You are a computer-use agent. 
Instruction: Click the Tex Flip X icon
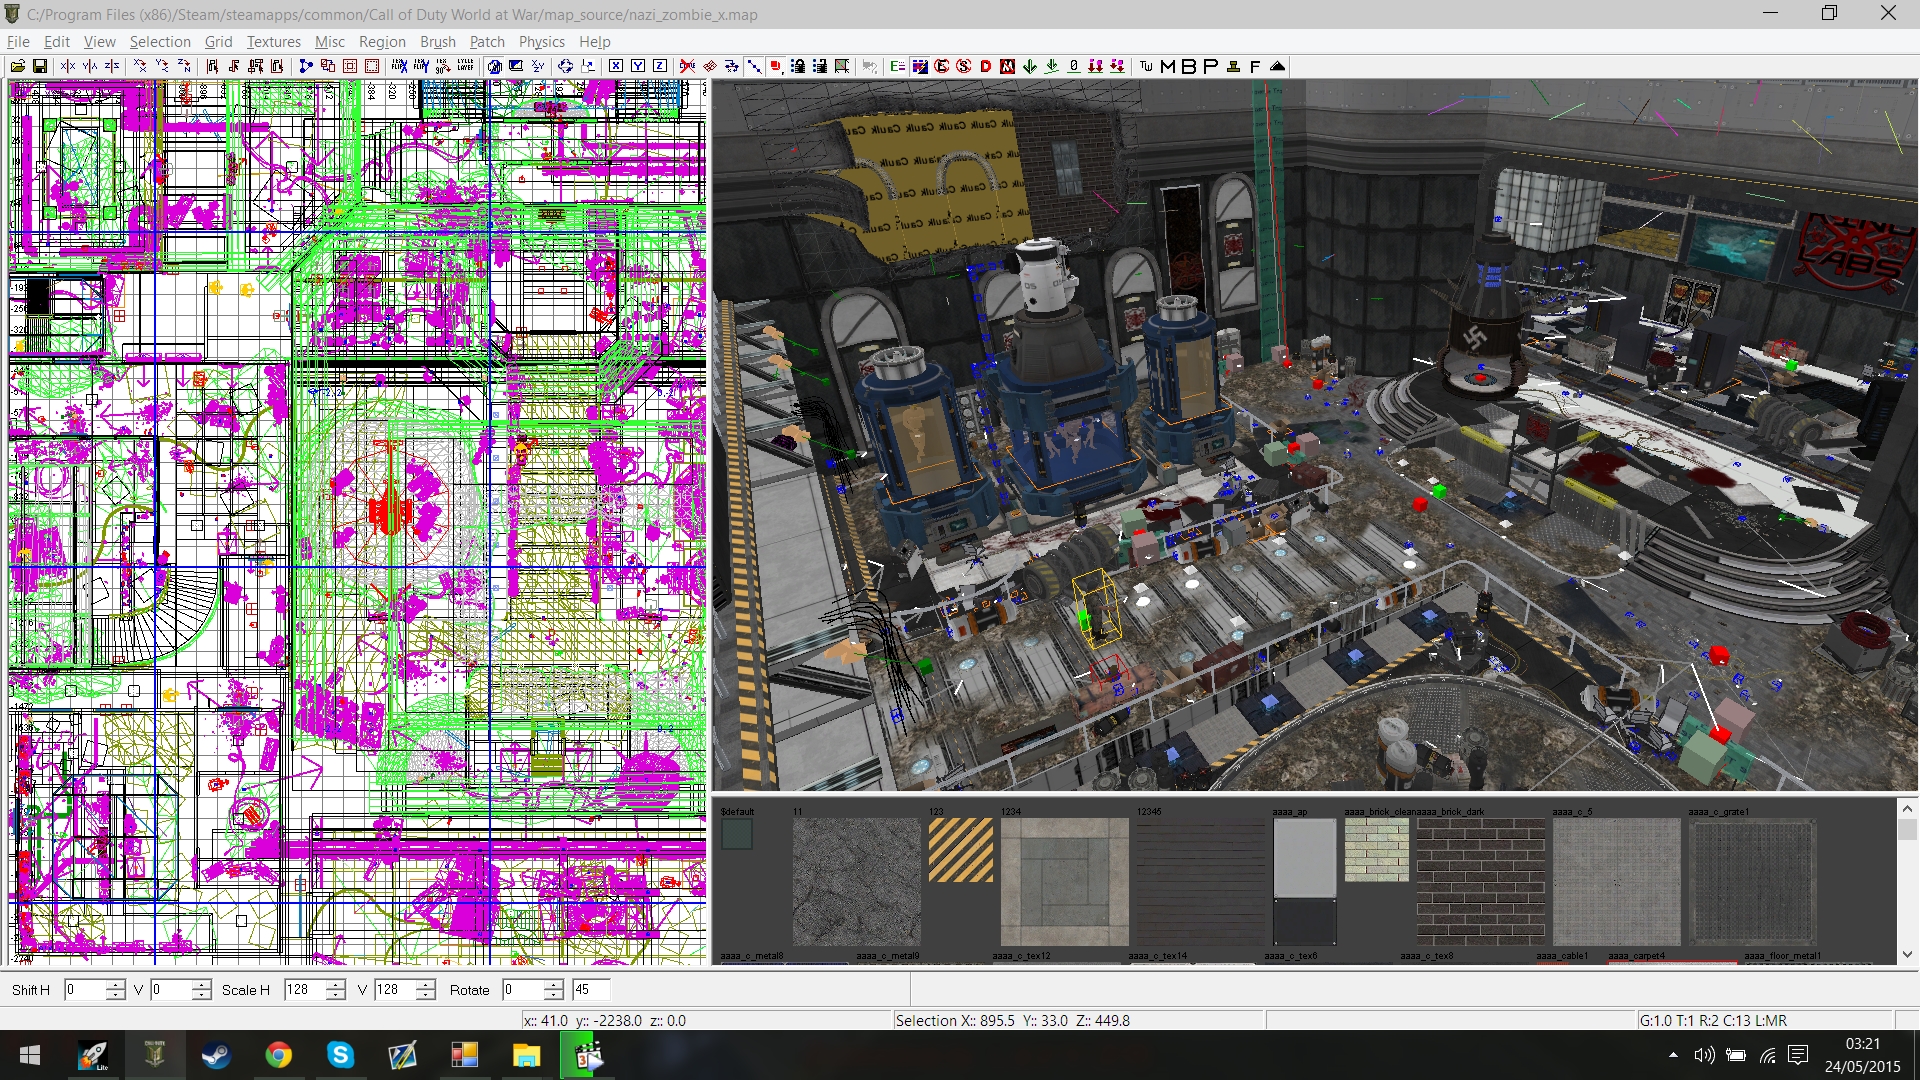399,66
